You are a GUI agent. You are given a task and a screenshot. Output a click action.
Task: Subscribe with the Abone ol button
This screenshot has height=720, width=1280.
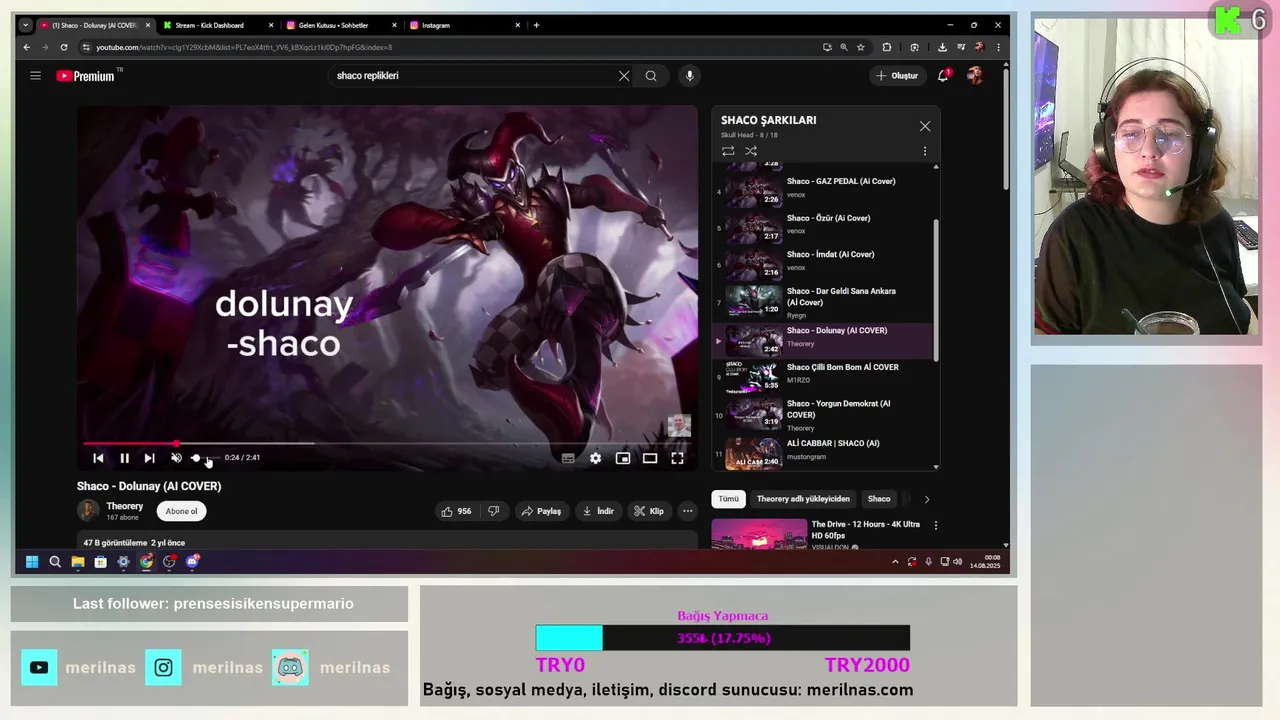181,511
